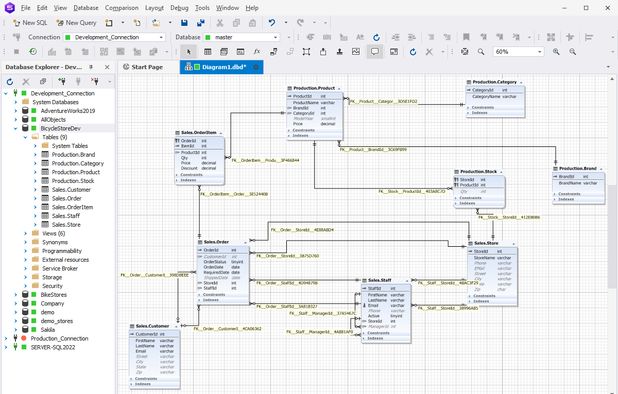Screen dimensions: 618x394
Task: Click the New Query button
Action: [x=76, y=23]
